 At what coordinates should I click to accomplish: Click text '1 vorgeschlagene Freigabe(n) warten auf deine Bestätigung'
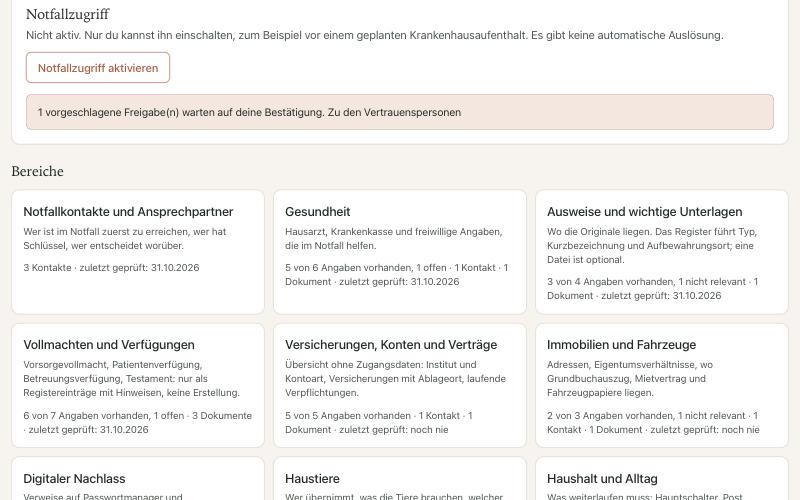coord(181,112)
